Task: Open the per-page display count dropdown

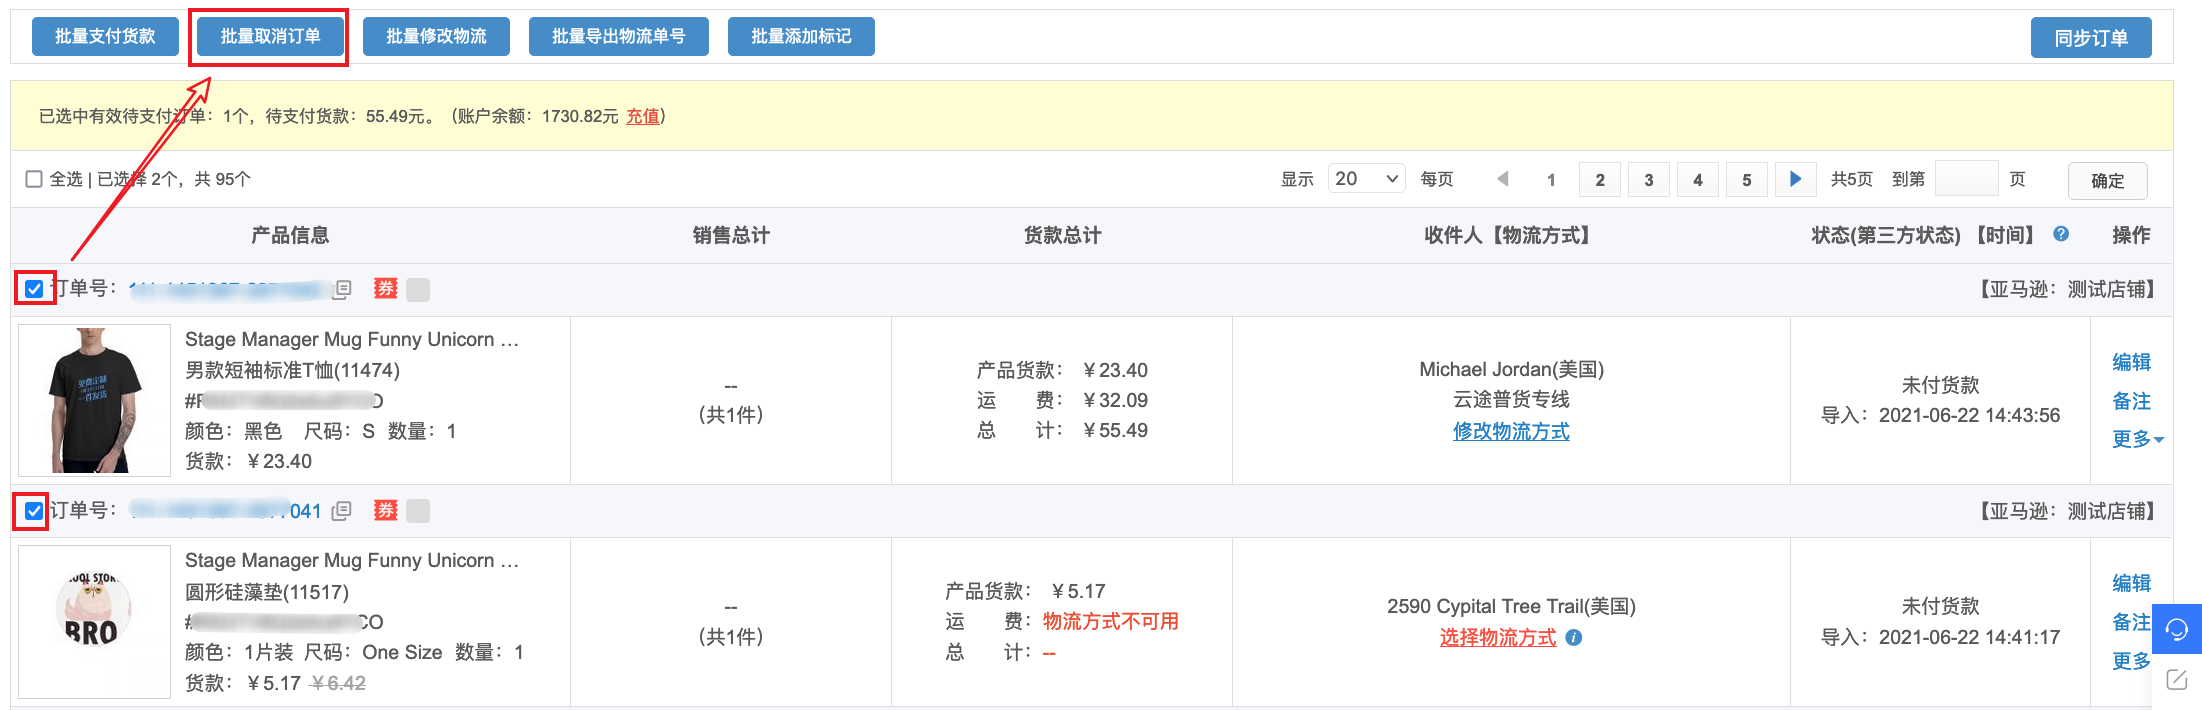Action: (1366, 179)
